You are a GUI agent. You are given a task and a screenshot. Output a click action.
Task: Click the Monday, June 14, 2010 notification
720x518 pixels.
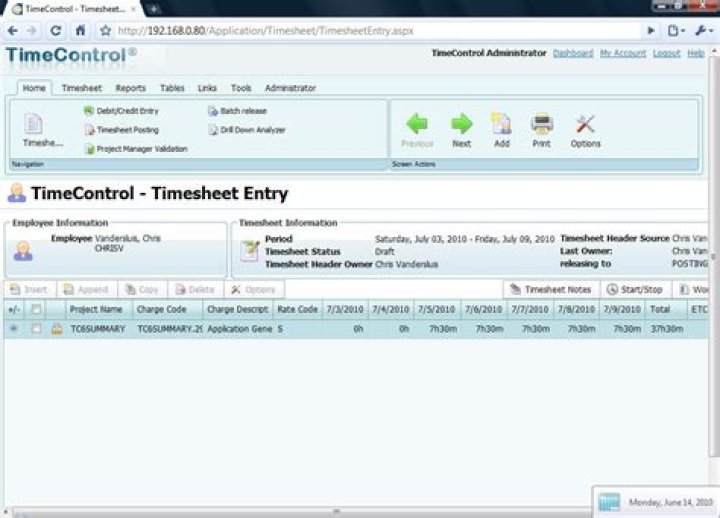click(x=656, y=502)
